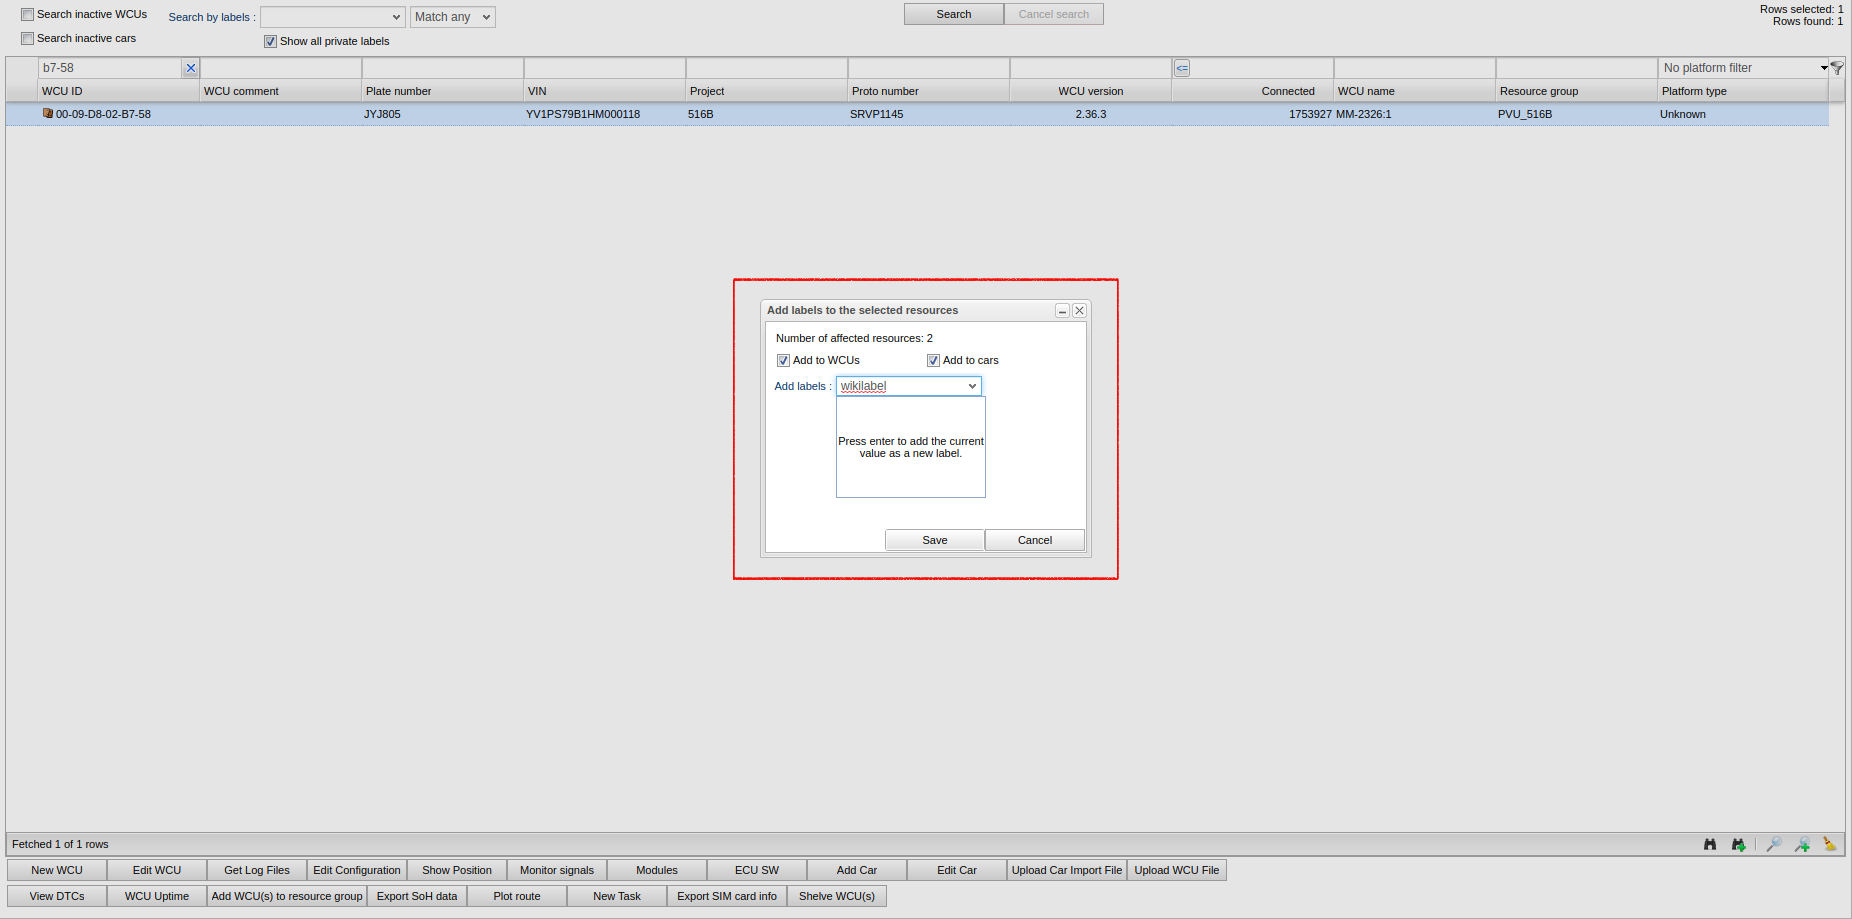This screenshot has width=1852, height=919.
Task: Click the plain magnifying glass icon
Action: (1773, 845)
